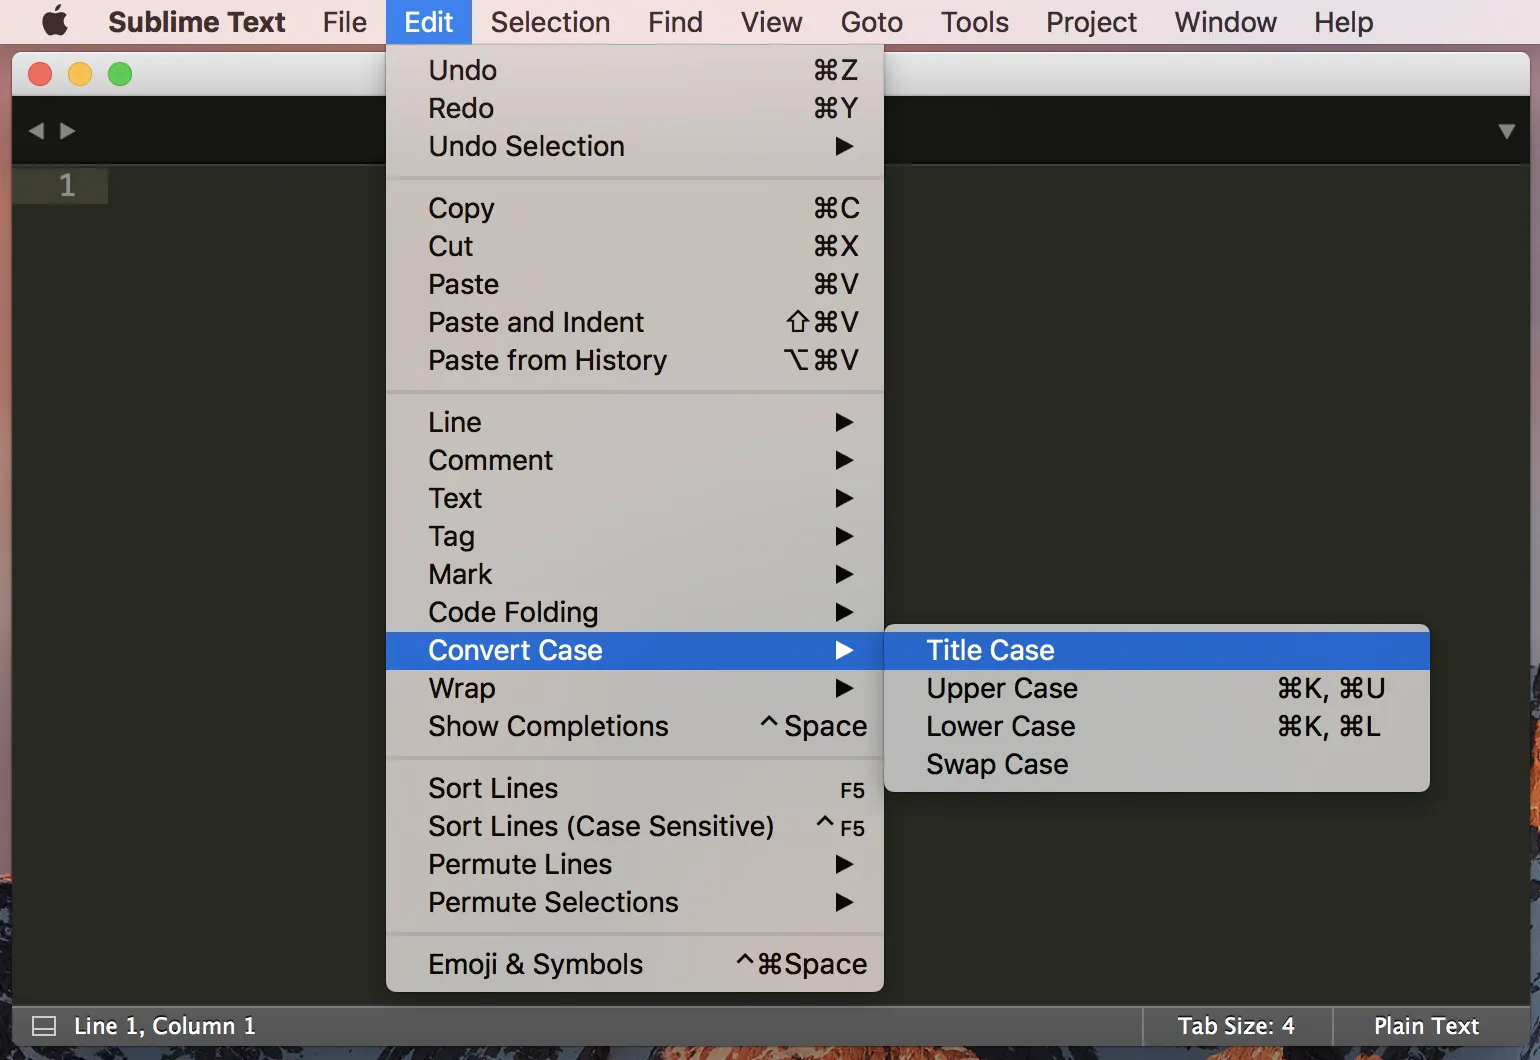Toggle the side bar icon in status bar

[44, 1026]
